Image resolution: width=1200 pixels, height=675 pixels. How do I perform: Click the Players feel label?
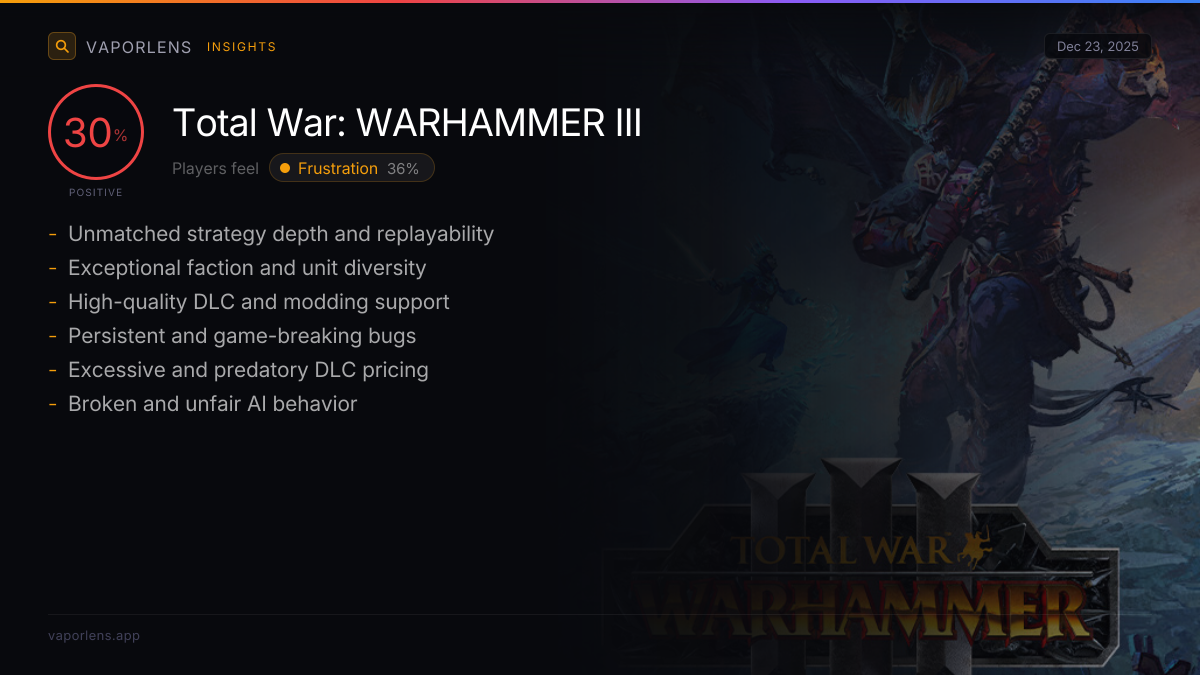click(215, 168)
